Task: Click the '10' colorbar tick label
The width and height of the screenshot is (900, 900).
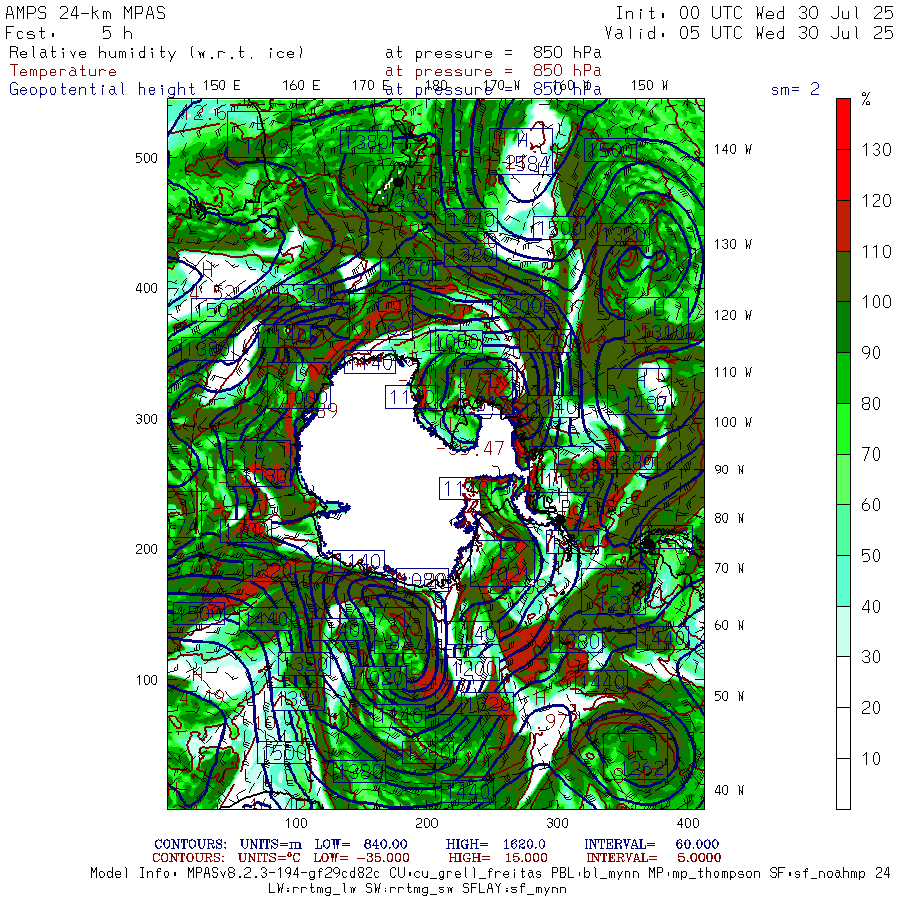Action: coord(871,759)
